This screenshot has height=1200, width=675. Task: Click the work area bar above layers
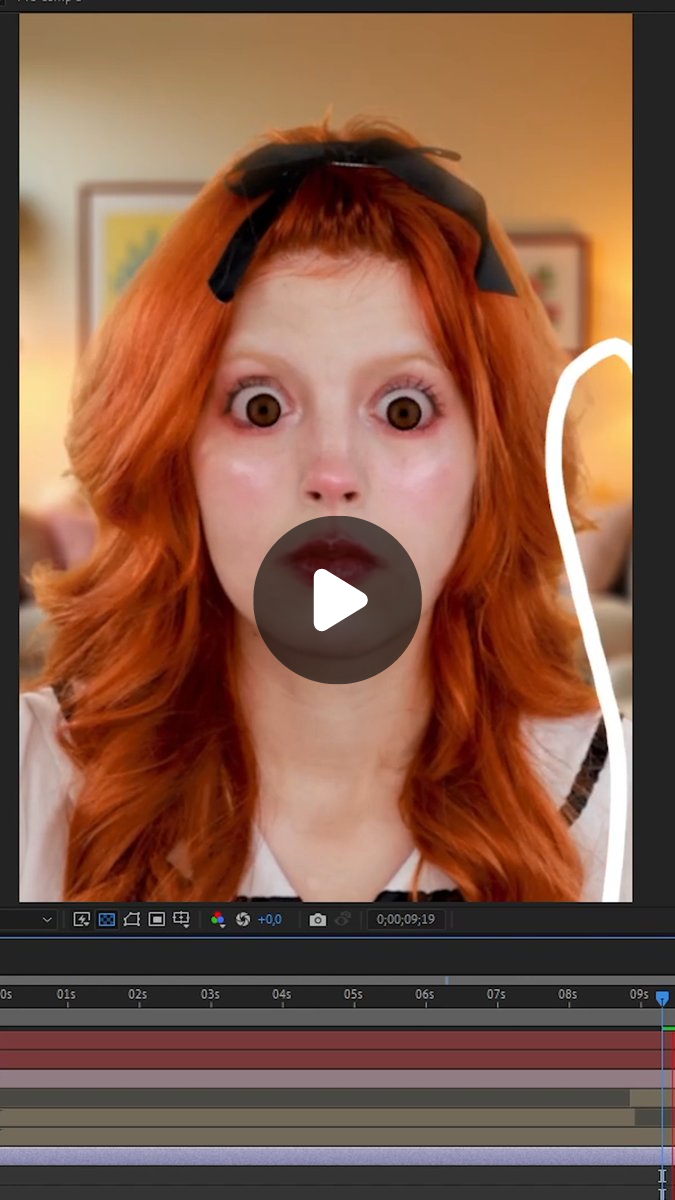click(x=337, y=1017)
